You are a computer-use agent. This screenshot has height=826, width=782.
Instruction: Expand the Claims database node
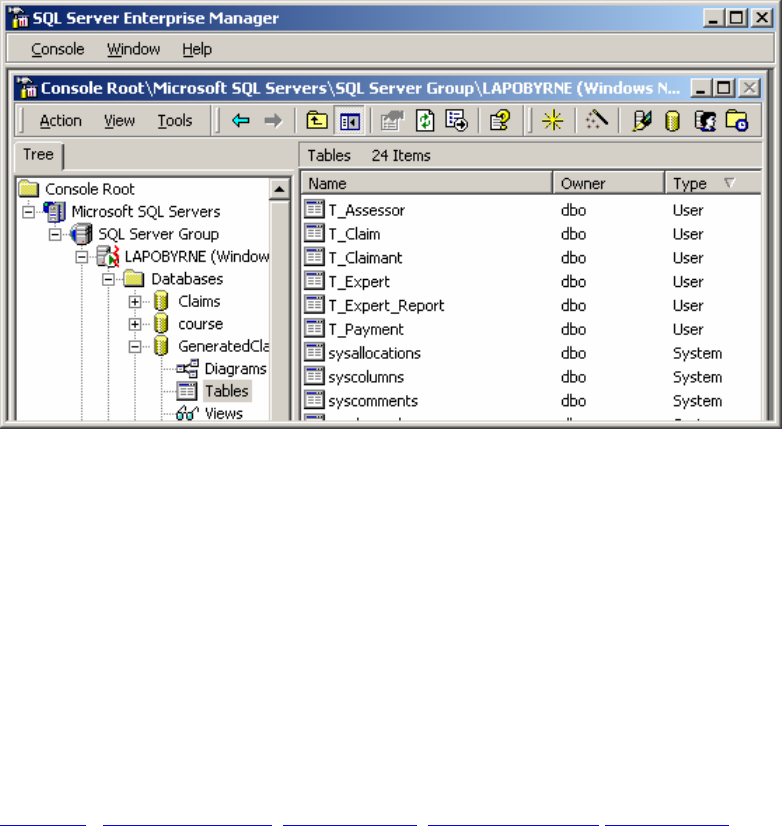tap(135, 302)
